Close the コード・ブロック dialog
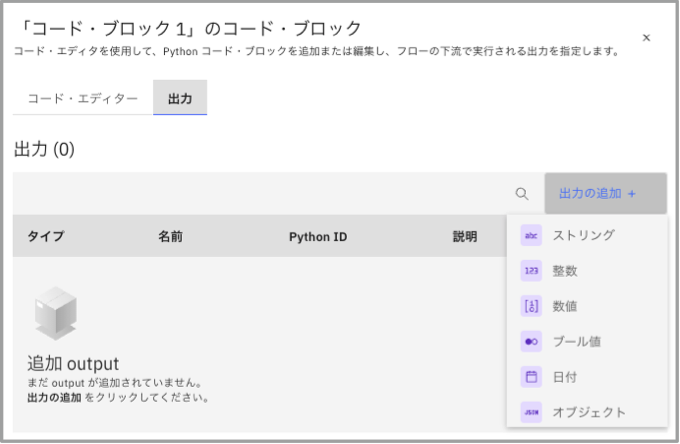The image size is (680, 444). [x=646, y=38]
